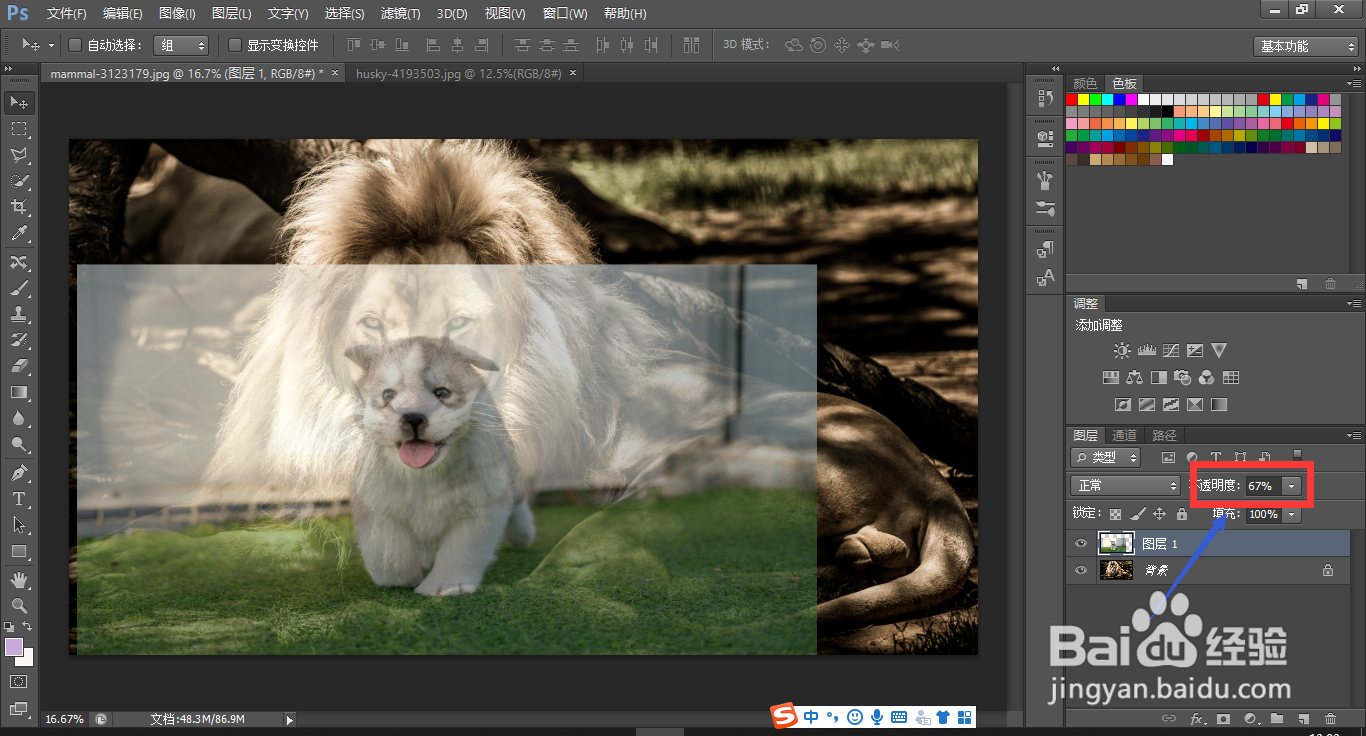Image resolution: width=1366 pixels, height=736 pixels.
Task: Expand the 基本功能 workspace dropdown
Action: [1306, 46]
